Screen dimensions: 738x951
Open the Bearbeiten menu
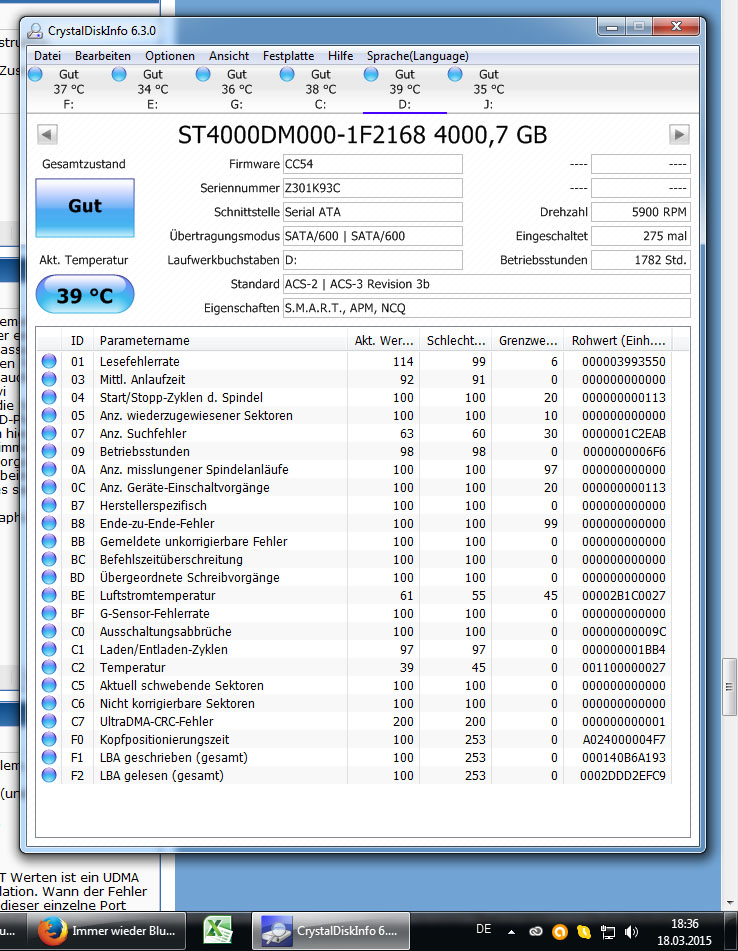coord(102,56)
